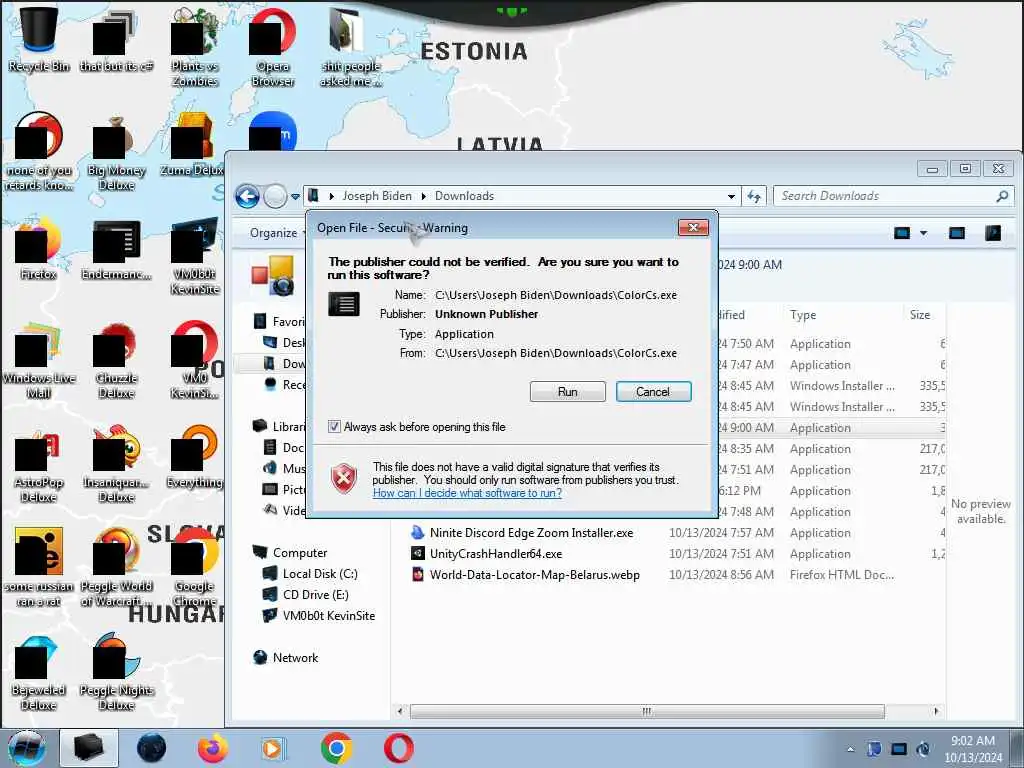Select Network in the navigation pane

pos(295,658)
